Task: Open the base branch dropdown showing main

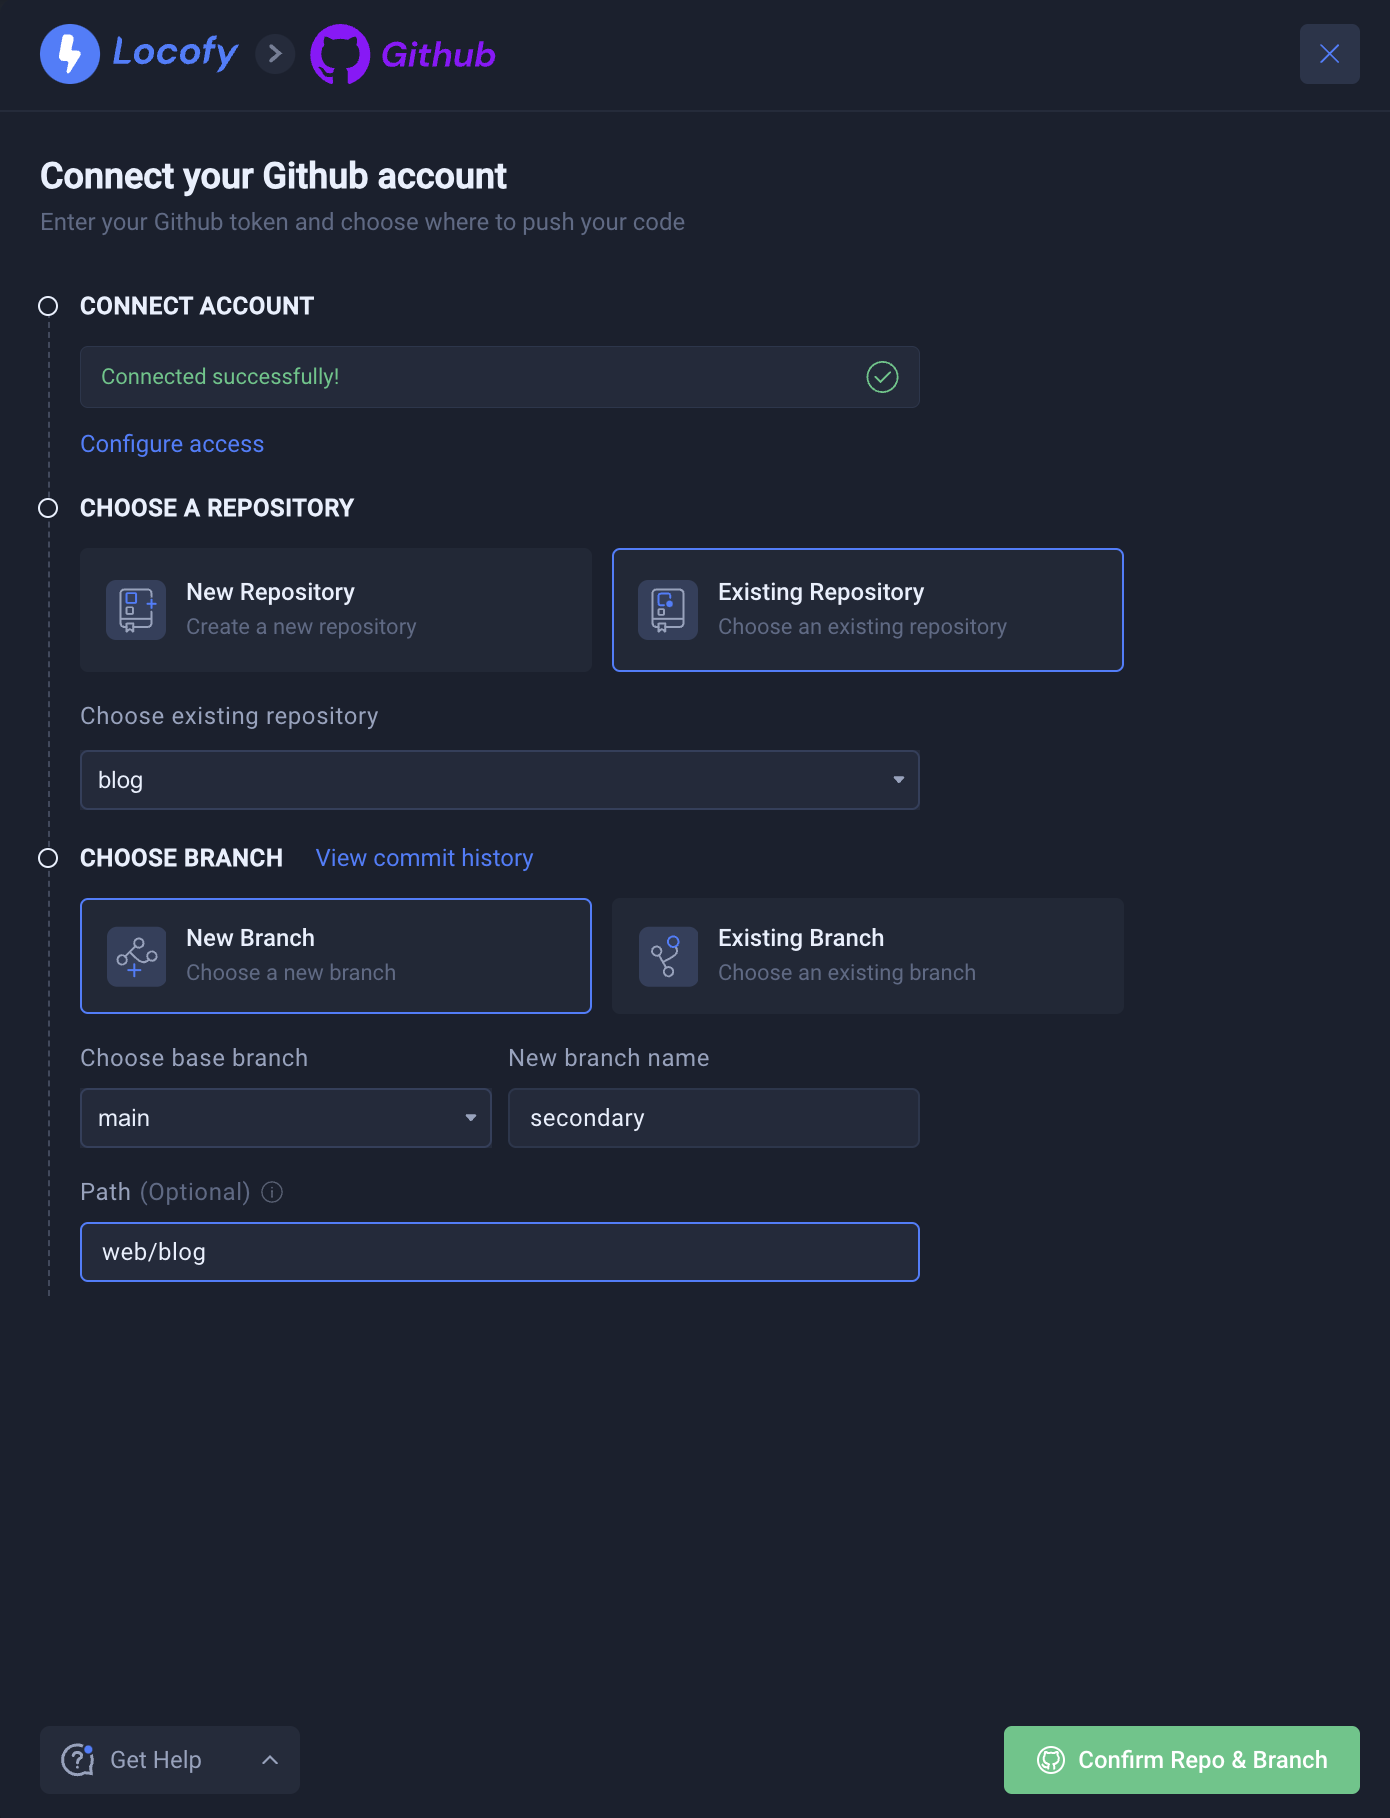Action: 286,1118
